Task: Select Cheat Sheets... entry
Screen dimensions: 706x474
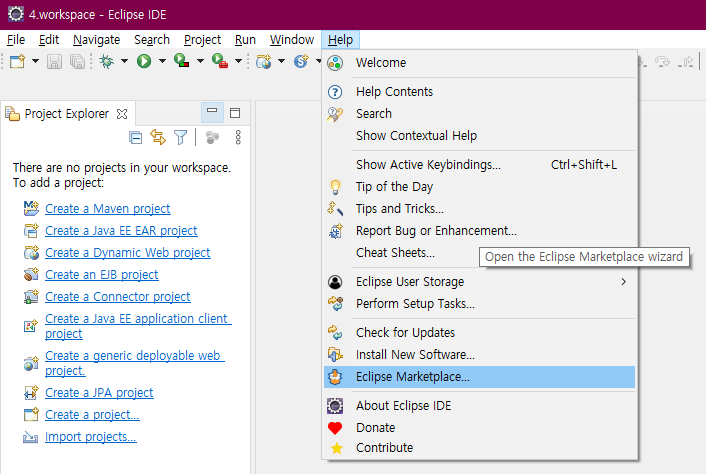Action: (x=395, y=253)
